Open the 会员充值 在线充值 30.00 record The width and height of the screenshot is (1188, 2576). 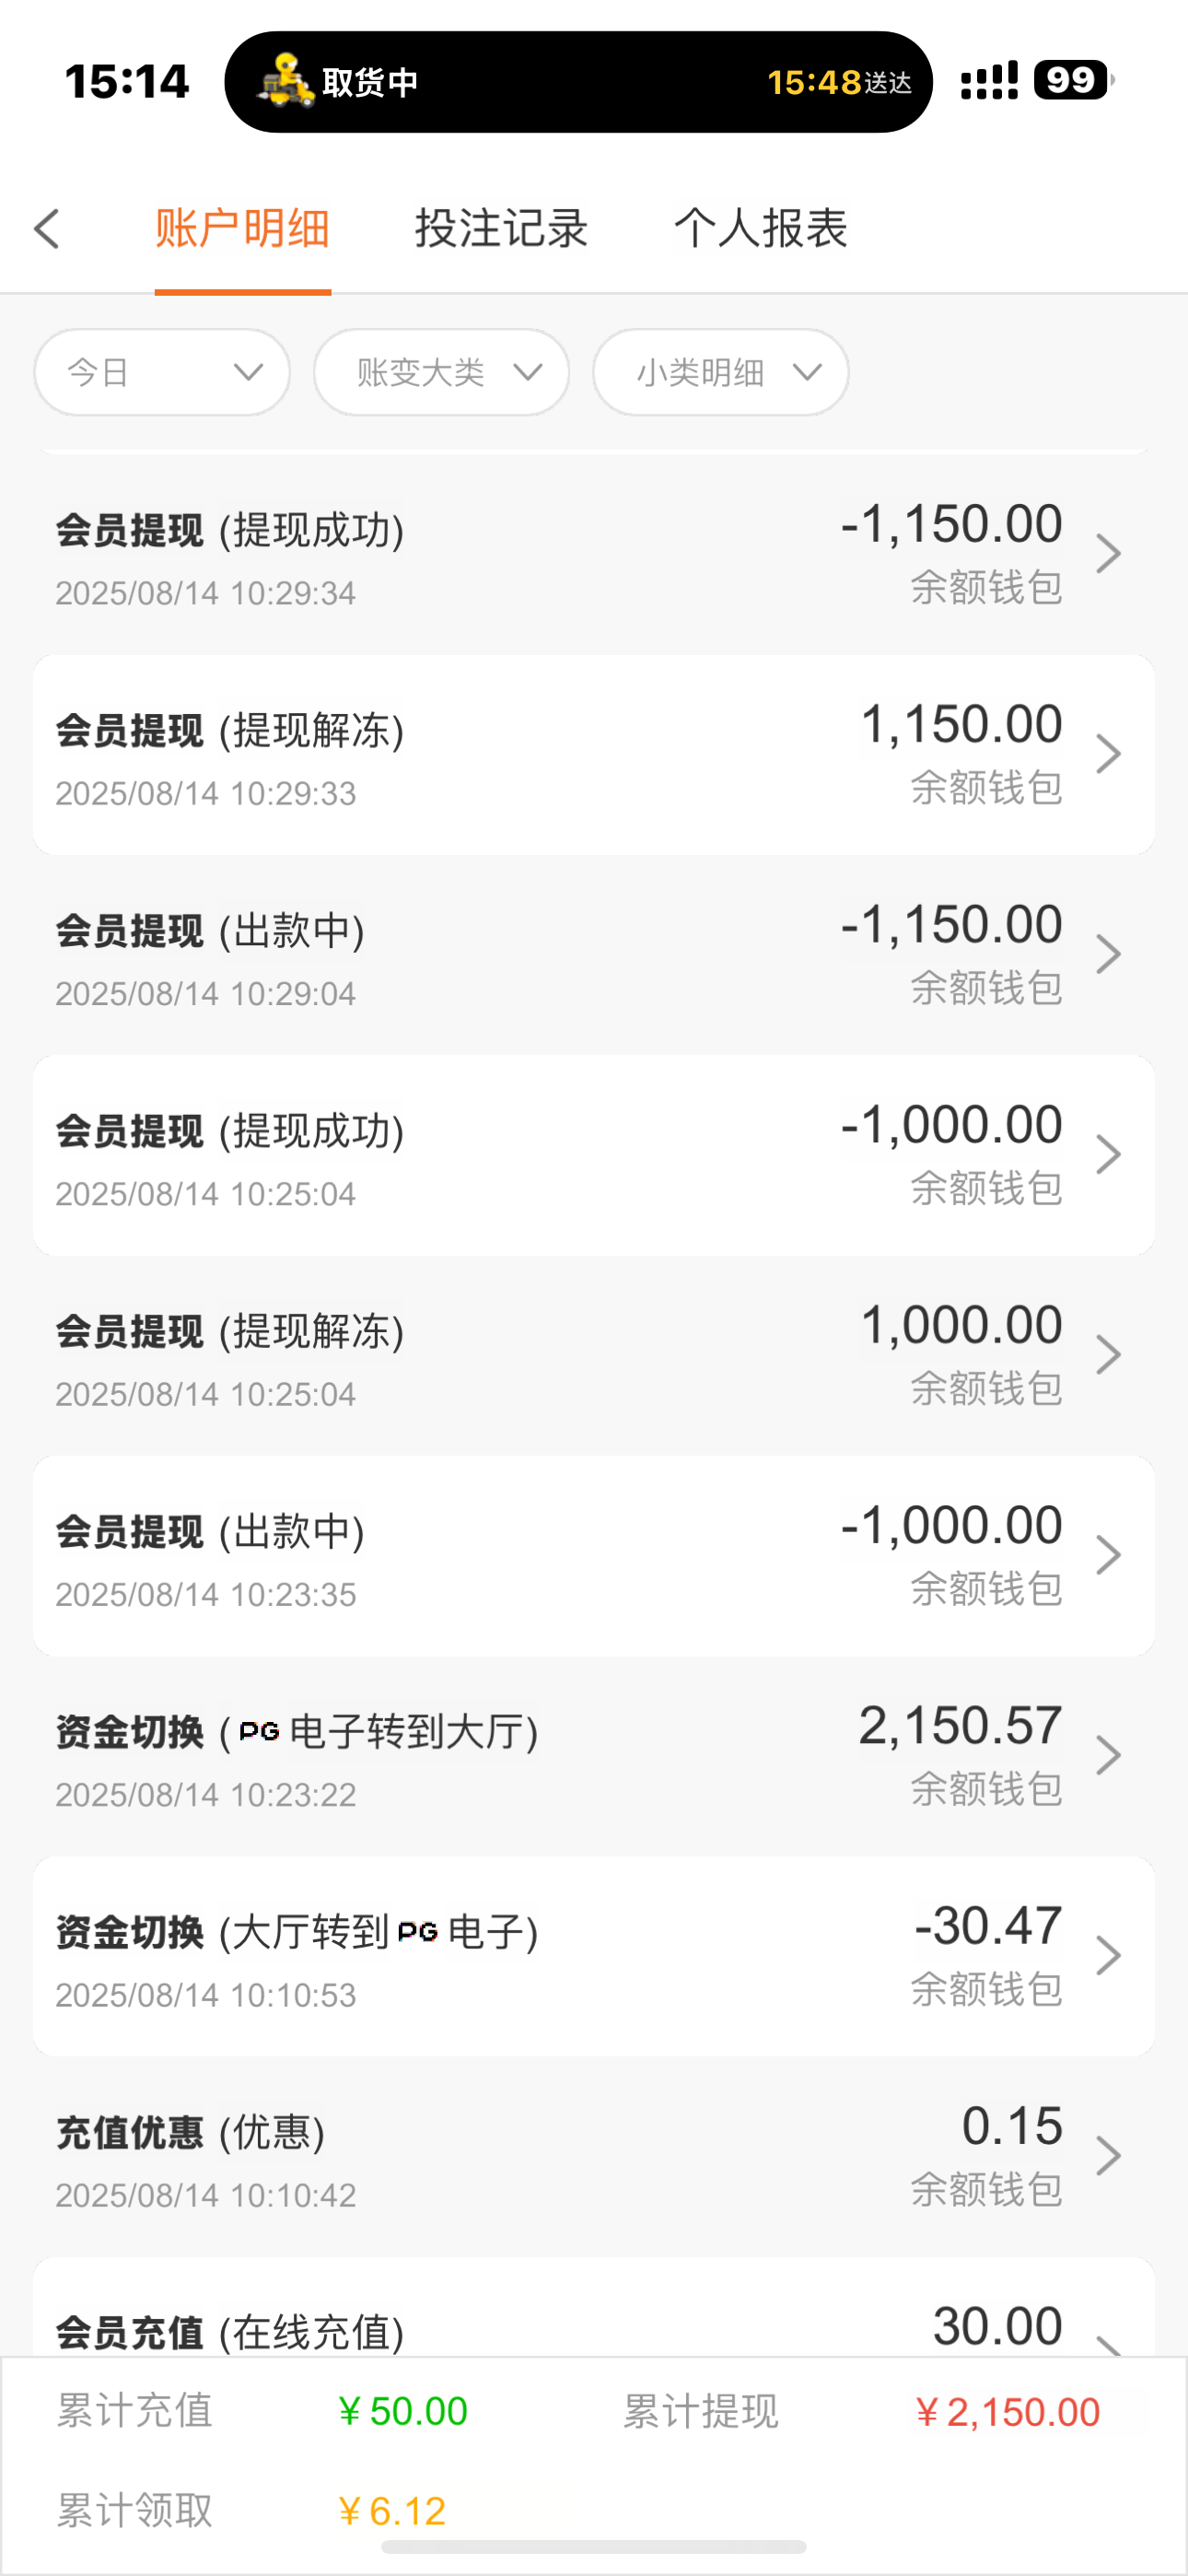[x=594, y=2328]
